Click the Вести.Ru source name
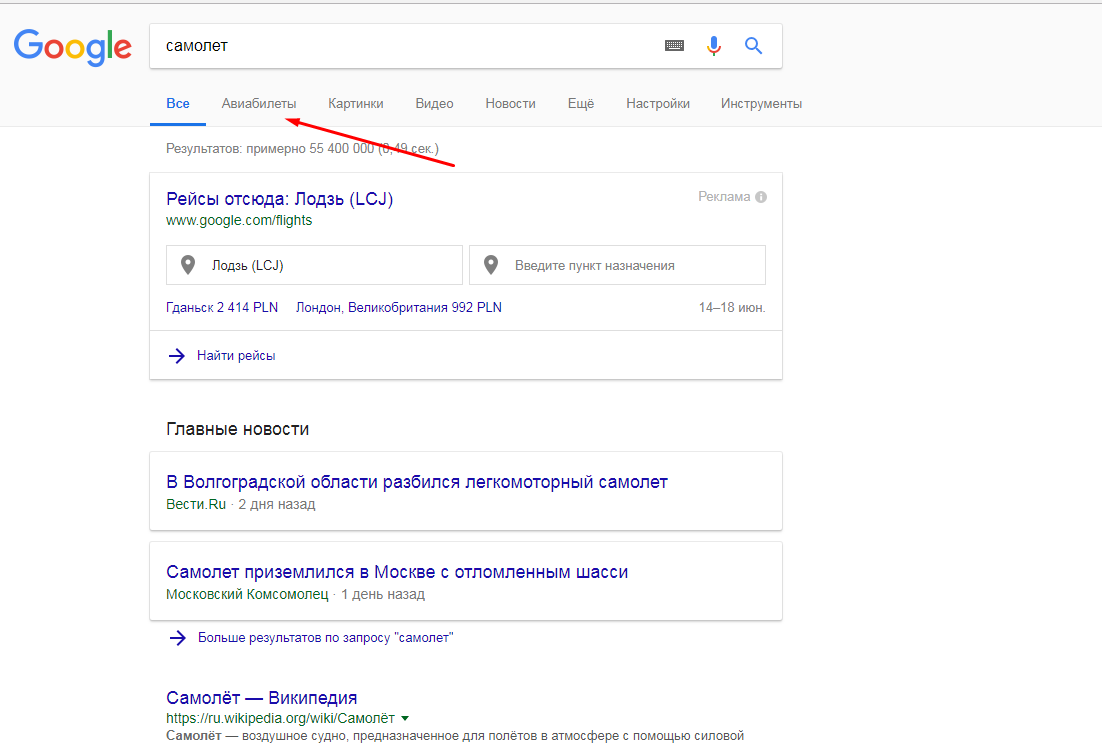This screenshot has height=744, width=1102. (196, 504)
